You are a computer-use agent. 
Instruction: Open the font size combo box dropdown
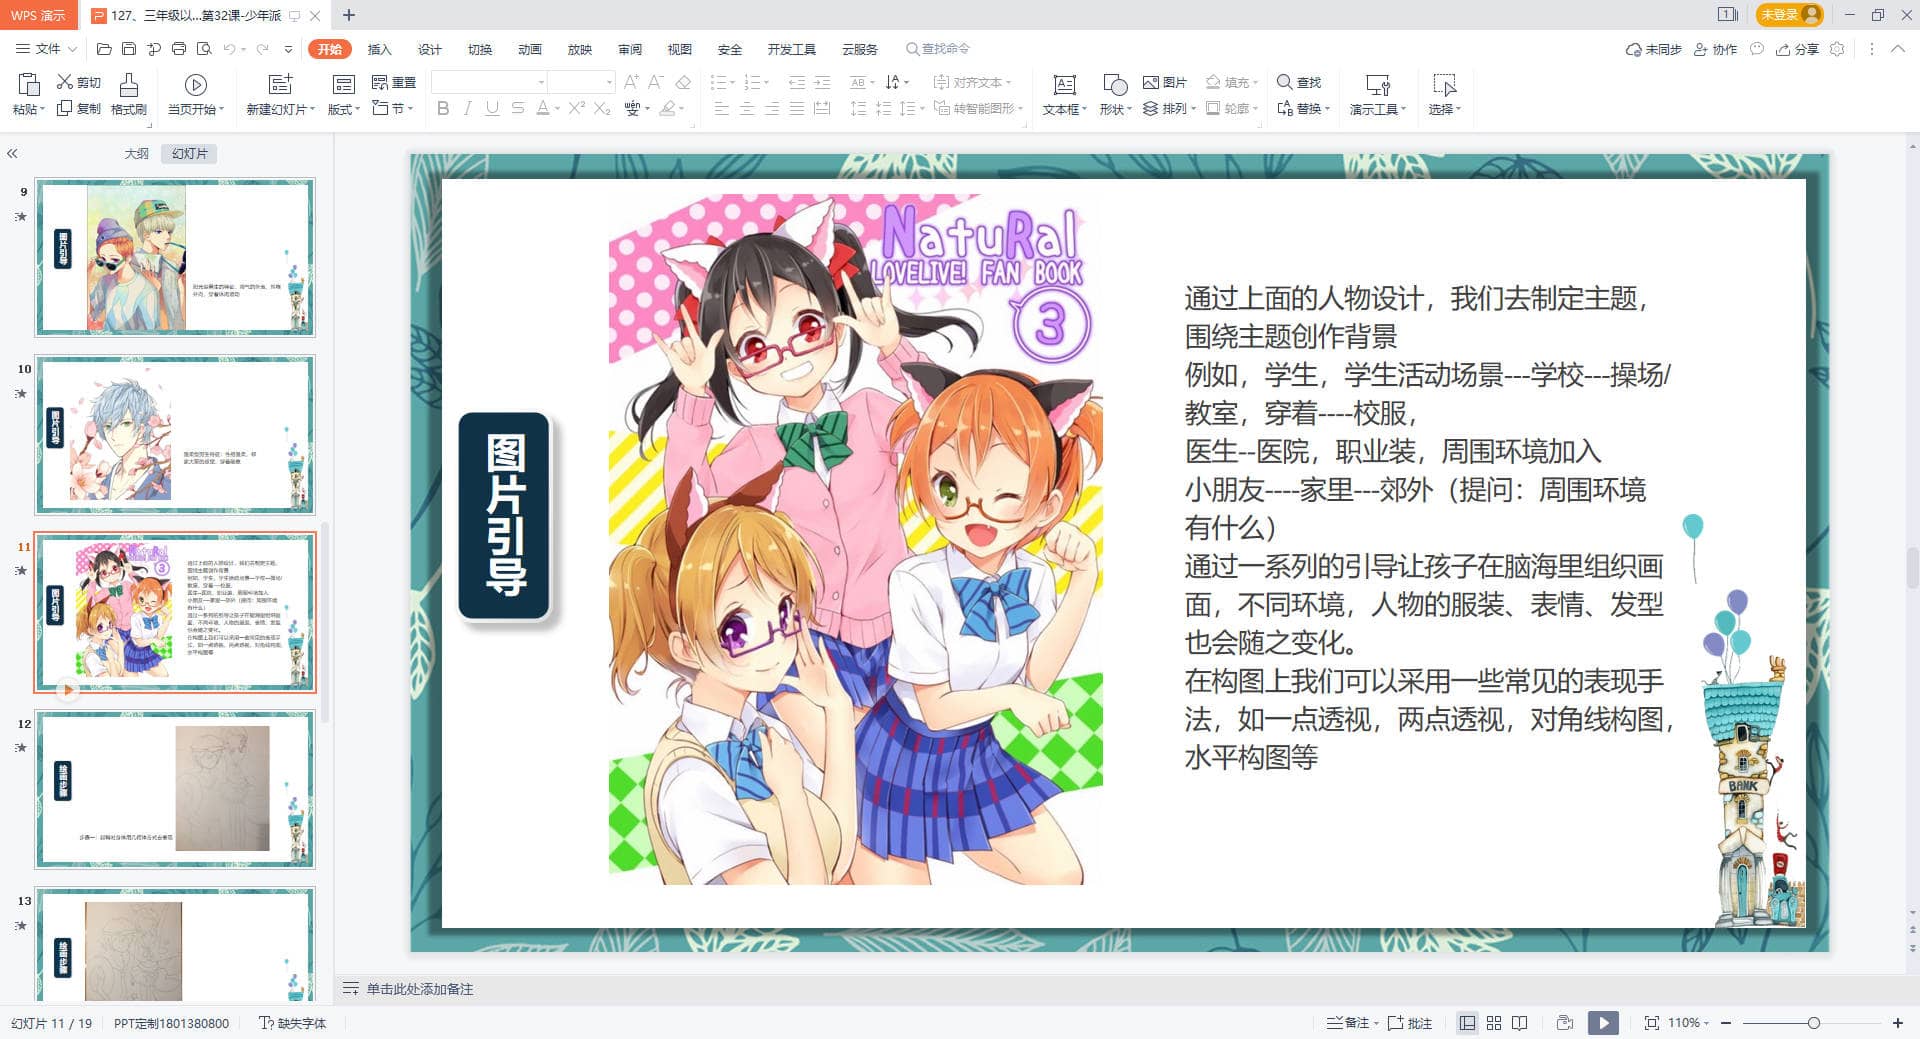609,82
